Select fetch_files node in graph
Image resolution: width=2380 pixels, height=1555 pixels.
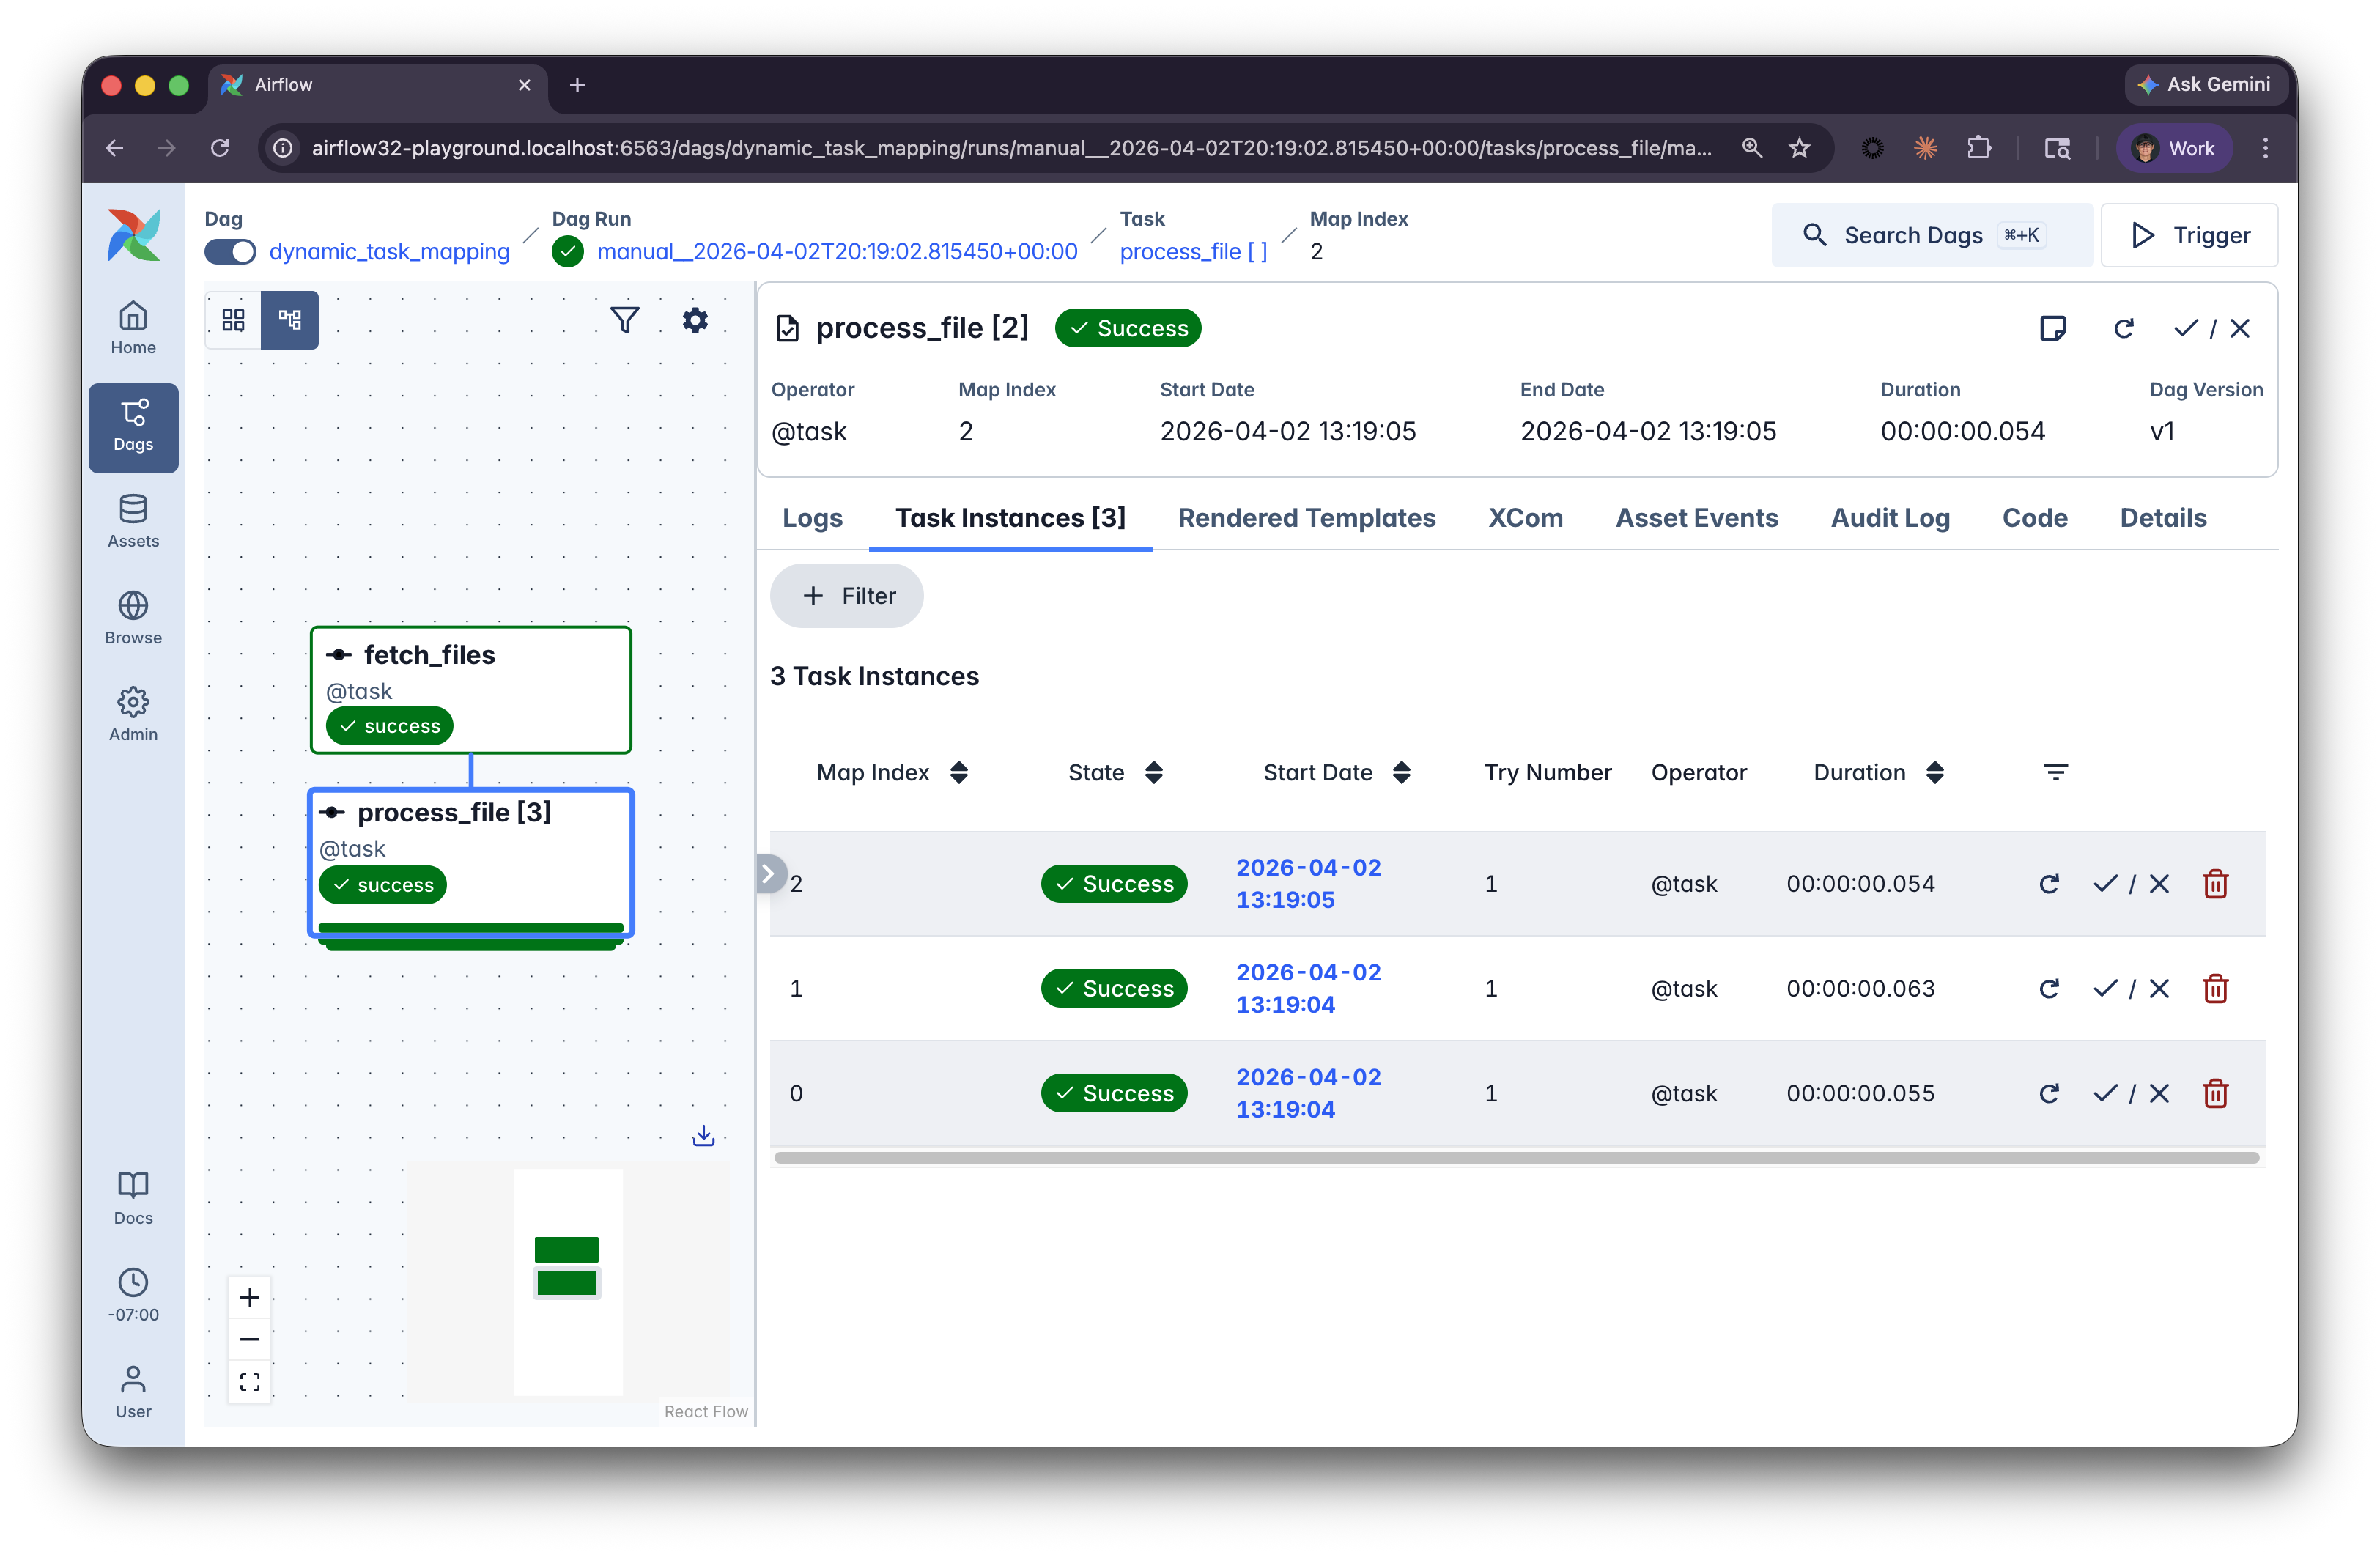click(471, 690)
